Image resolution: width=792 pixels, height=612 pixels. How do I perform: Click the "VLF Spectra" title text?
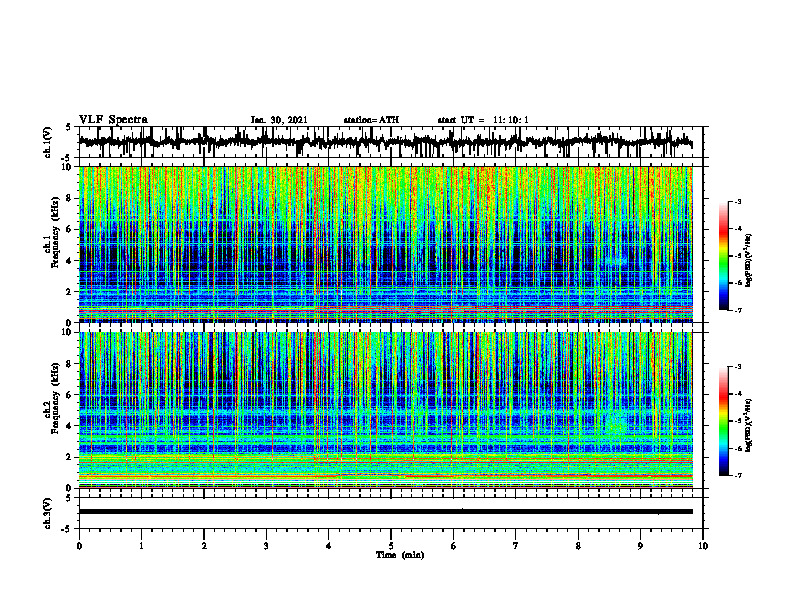113,120
